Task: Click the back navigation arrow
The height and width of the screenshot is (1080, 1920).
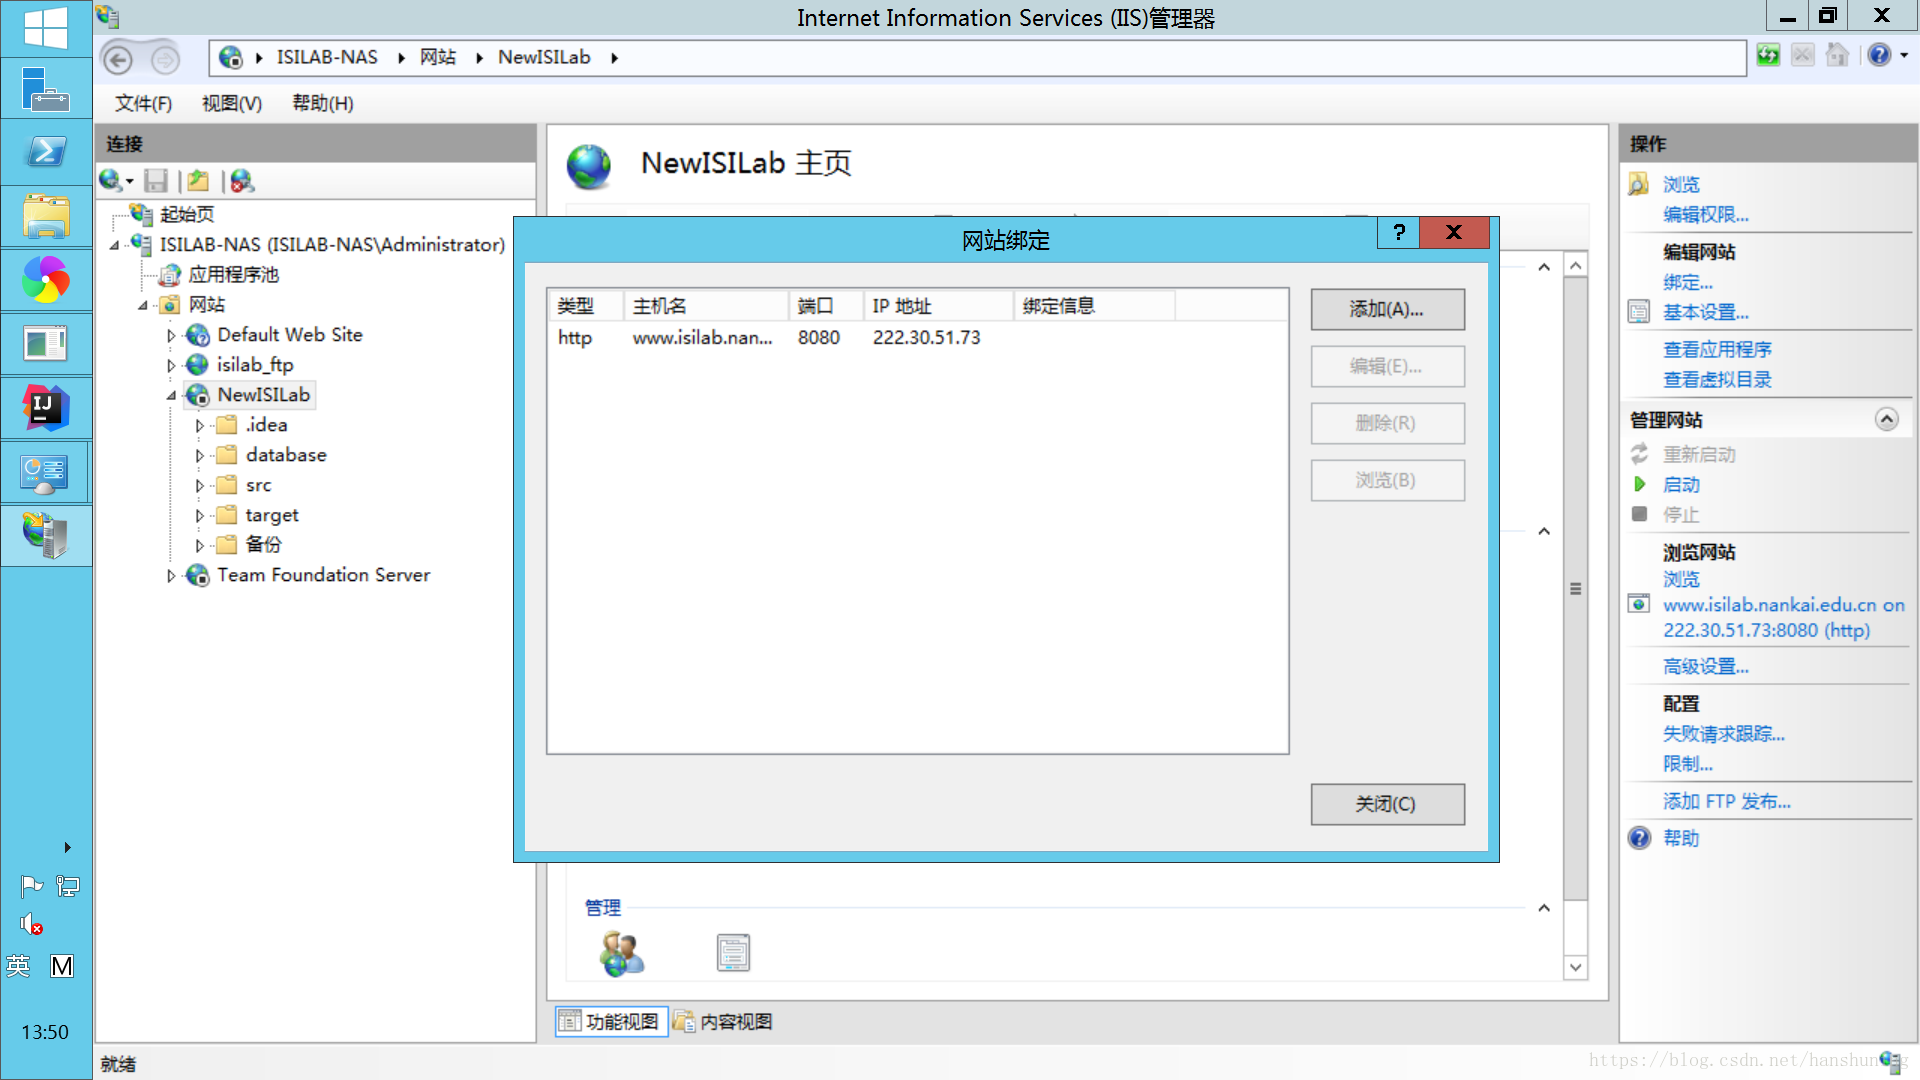Action: point(118,60)
